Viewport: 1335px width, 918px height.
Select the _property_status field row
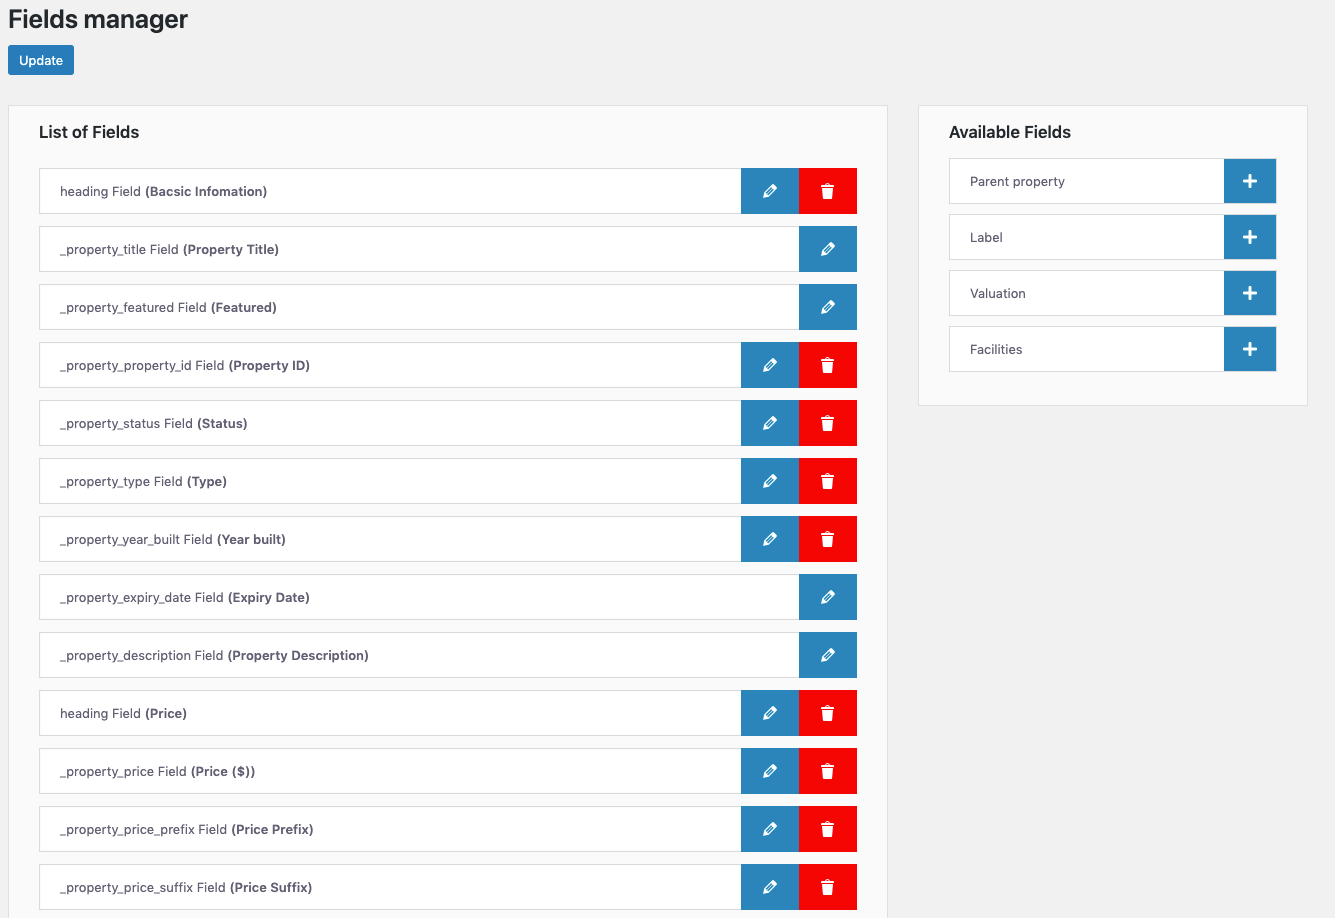(390, 423)
